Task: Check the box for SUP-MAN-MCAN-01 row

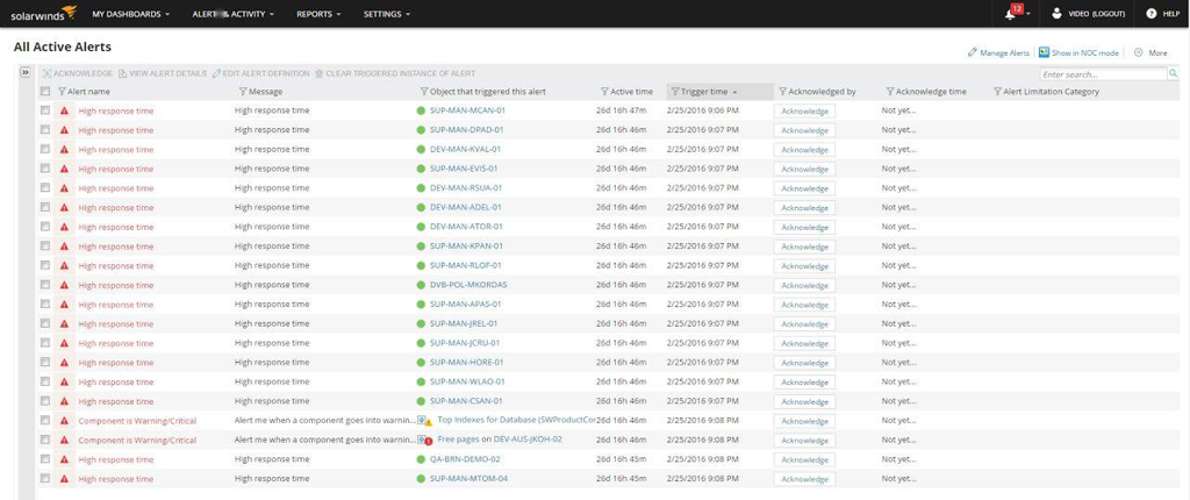Action: 46,110
